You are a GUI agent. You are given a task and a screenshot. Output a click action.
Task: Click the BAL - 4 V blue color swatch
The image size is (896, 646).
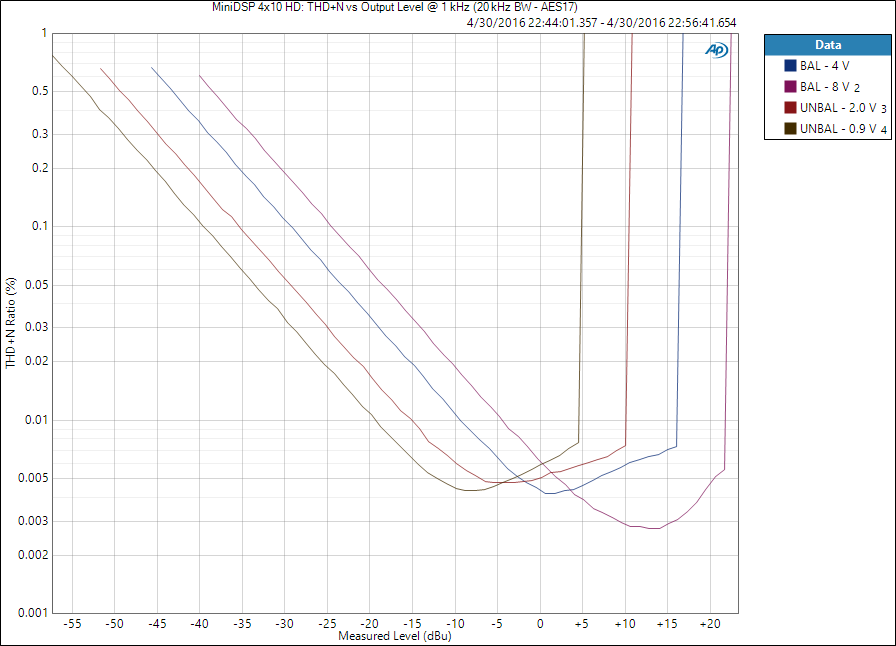pos(790,66)
